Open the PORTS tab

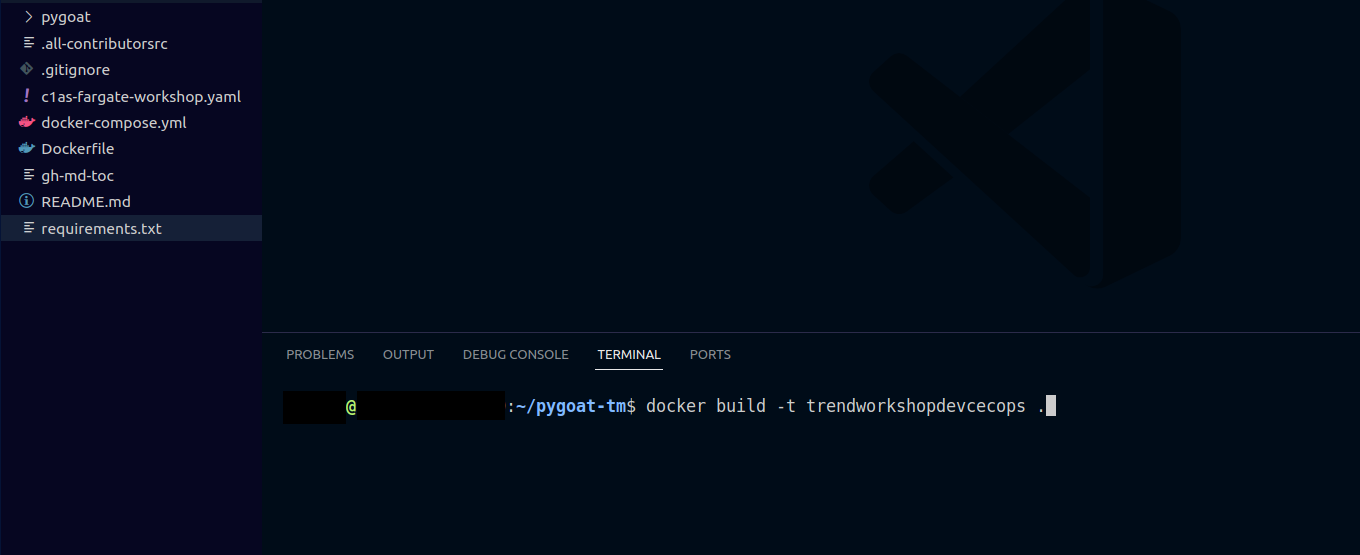point(710,355)
